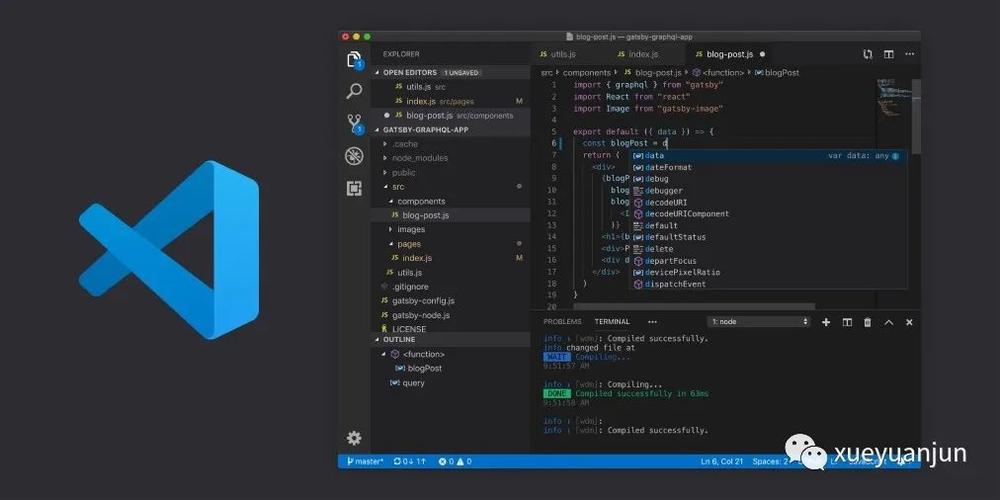Click components in the breadcrumb
Screen dimensions: 1000x500
coord(586,73)
